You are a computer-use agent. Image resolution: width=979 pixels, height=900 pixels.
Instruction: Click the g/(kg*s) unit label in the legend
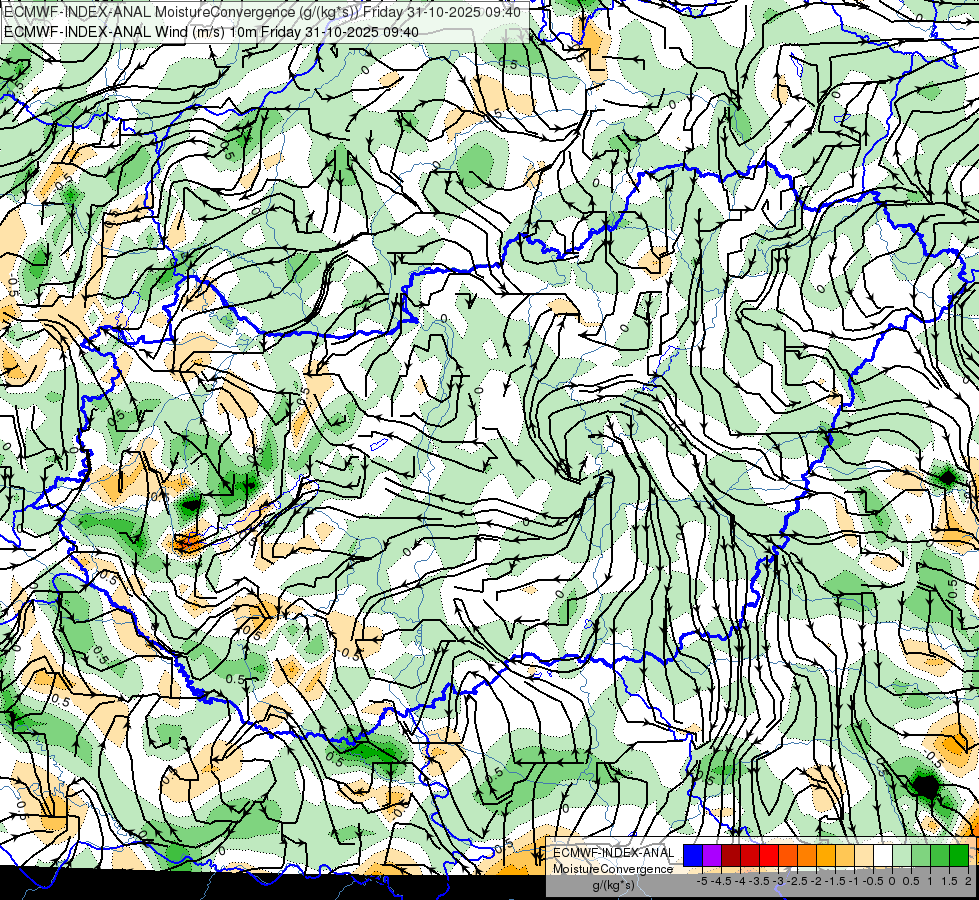pos(614,886)
